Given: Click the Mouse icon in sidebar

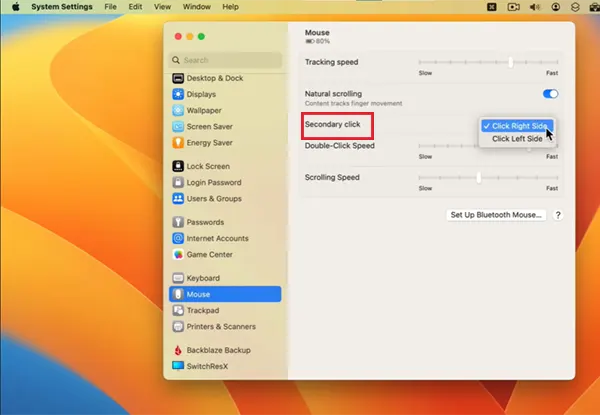Looking at the screenshot, I should coord(178,294).
